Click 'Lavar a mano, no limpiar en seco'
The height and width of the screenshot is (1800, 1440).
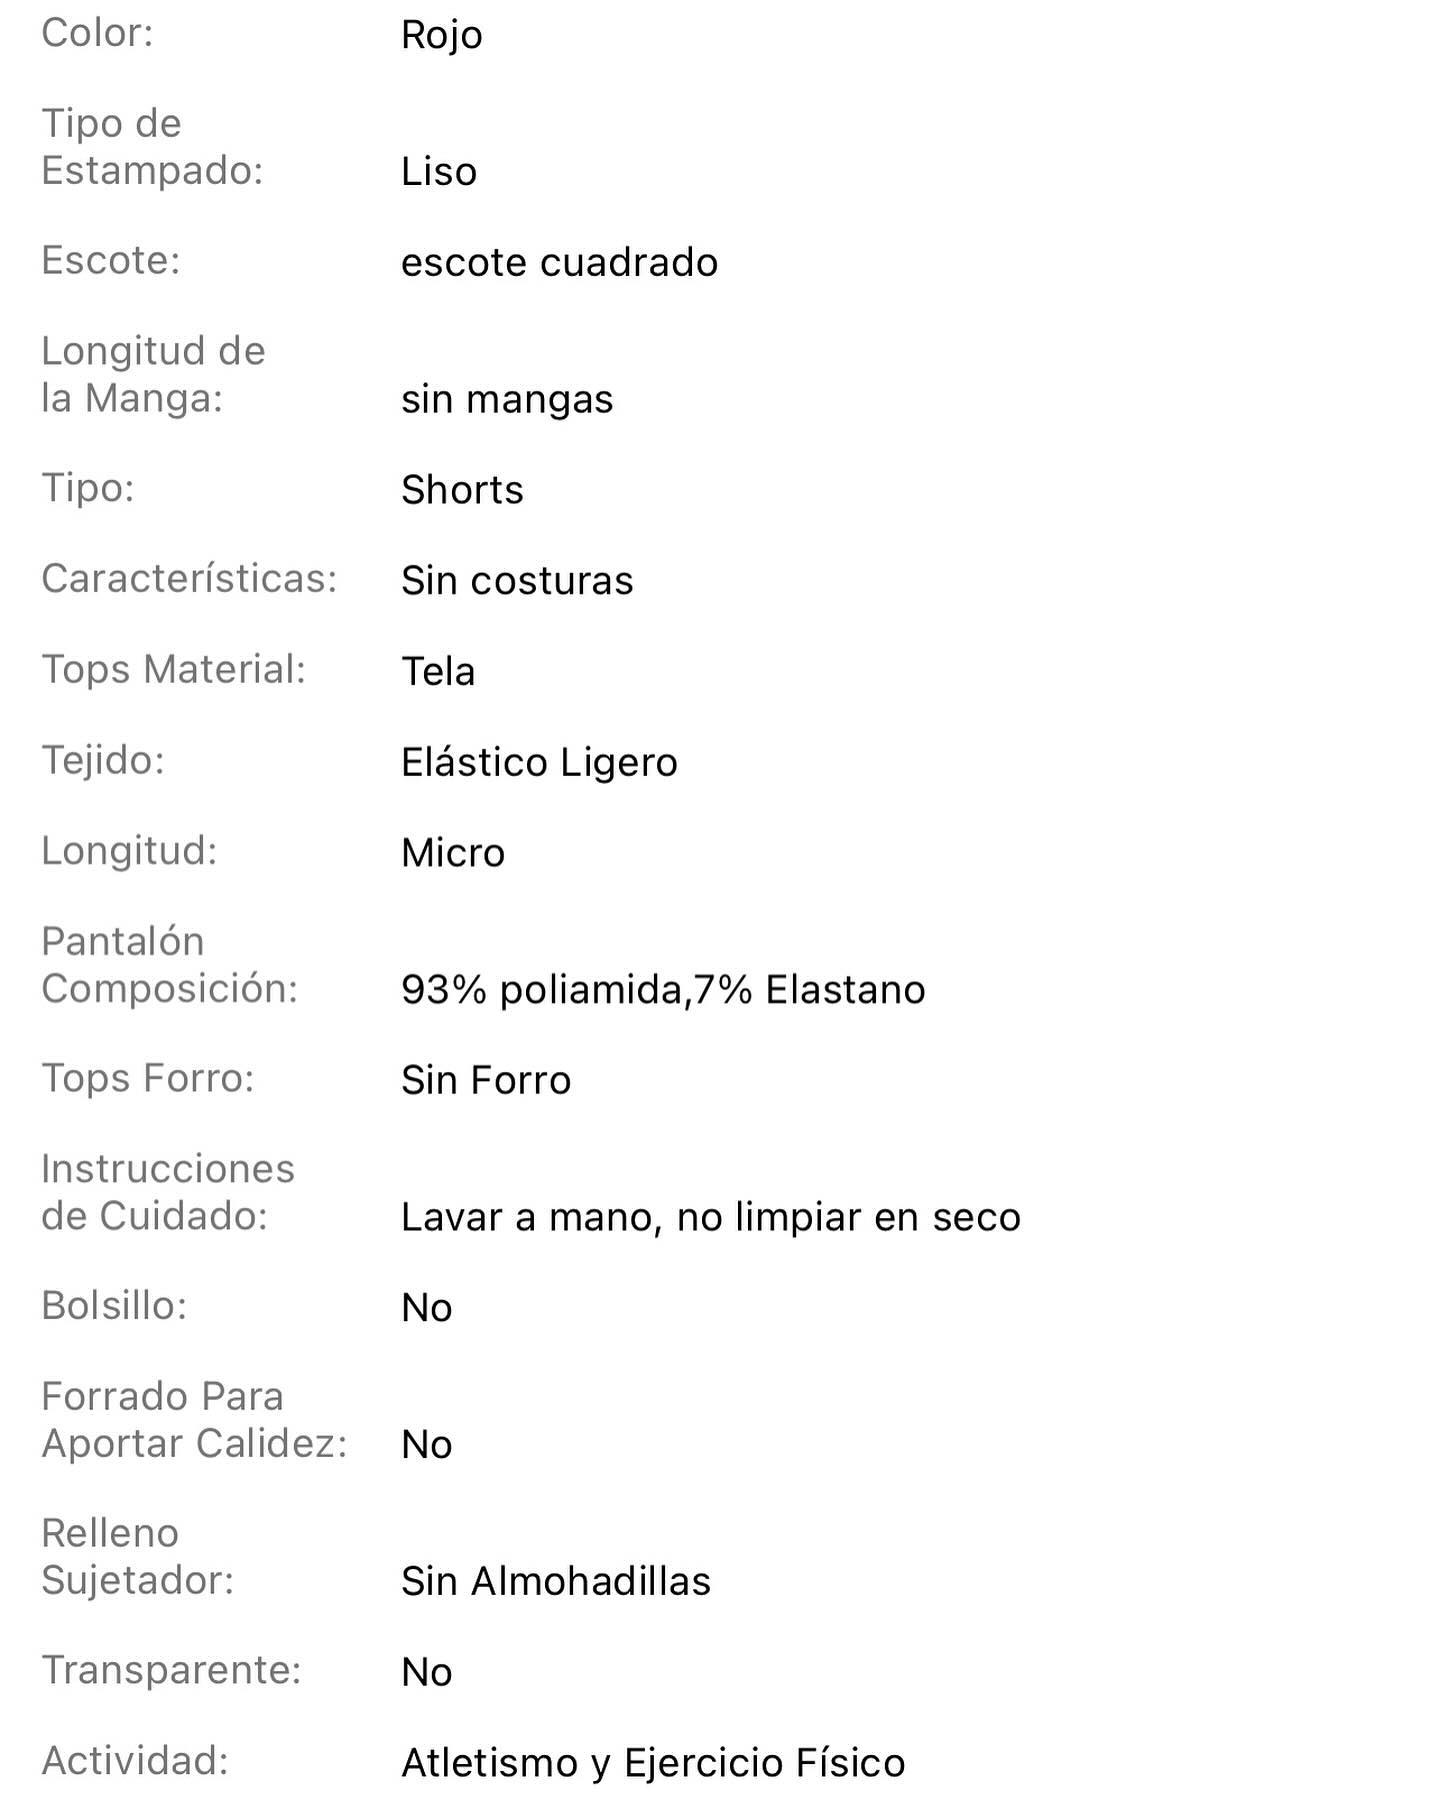[710, 1217]
